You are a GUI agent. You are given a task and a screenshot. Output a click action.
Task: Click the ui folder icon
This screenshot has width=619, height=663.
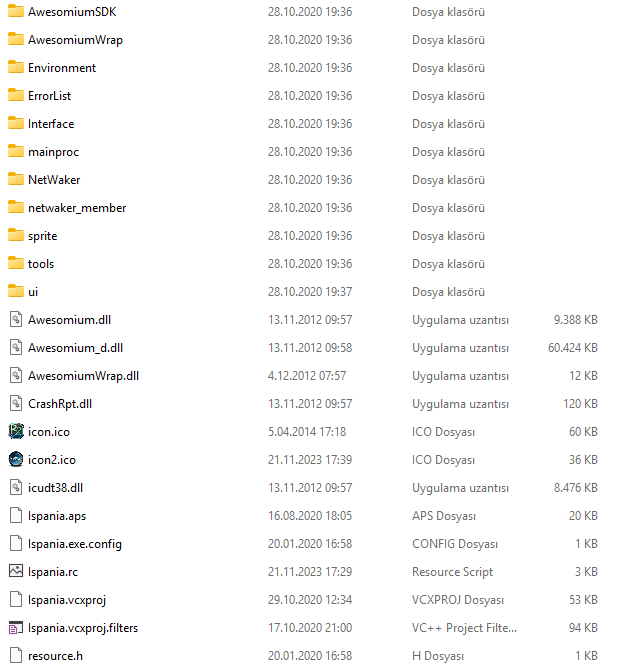coord(16,291)
